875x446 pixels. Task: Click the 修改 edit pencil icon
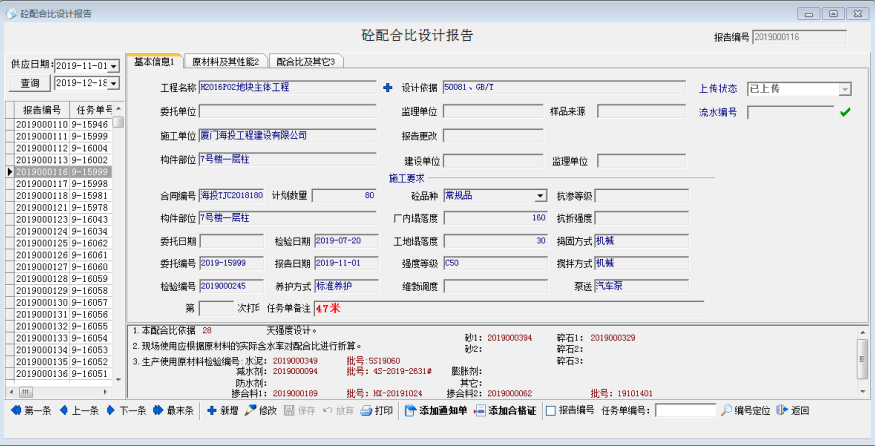251,411
